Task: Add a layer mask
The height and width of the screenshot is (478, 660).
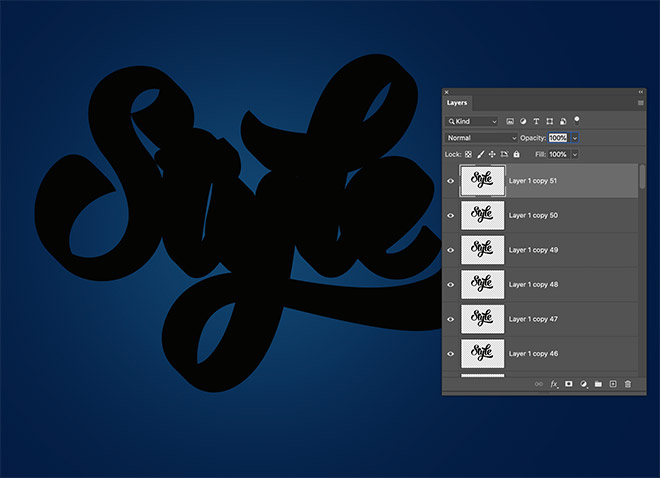Action: coord(569,384)
